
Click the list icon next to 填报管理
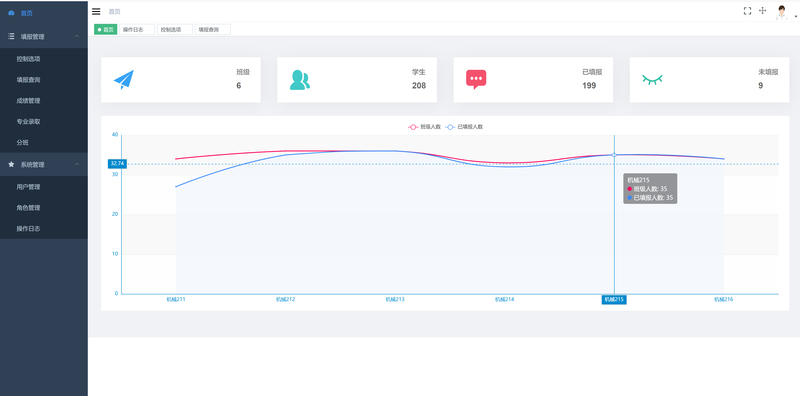11,36
